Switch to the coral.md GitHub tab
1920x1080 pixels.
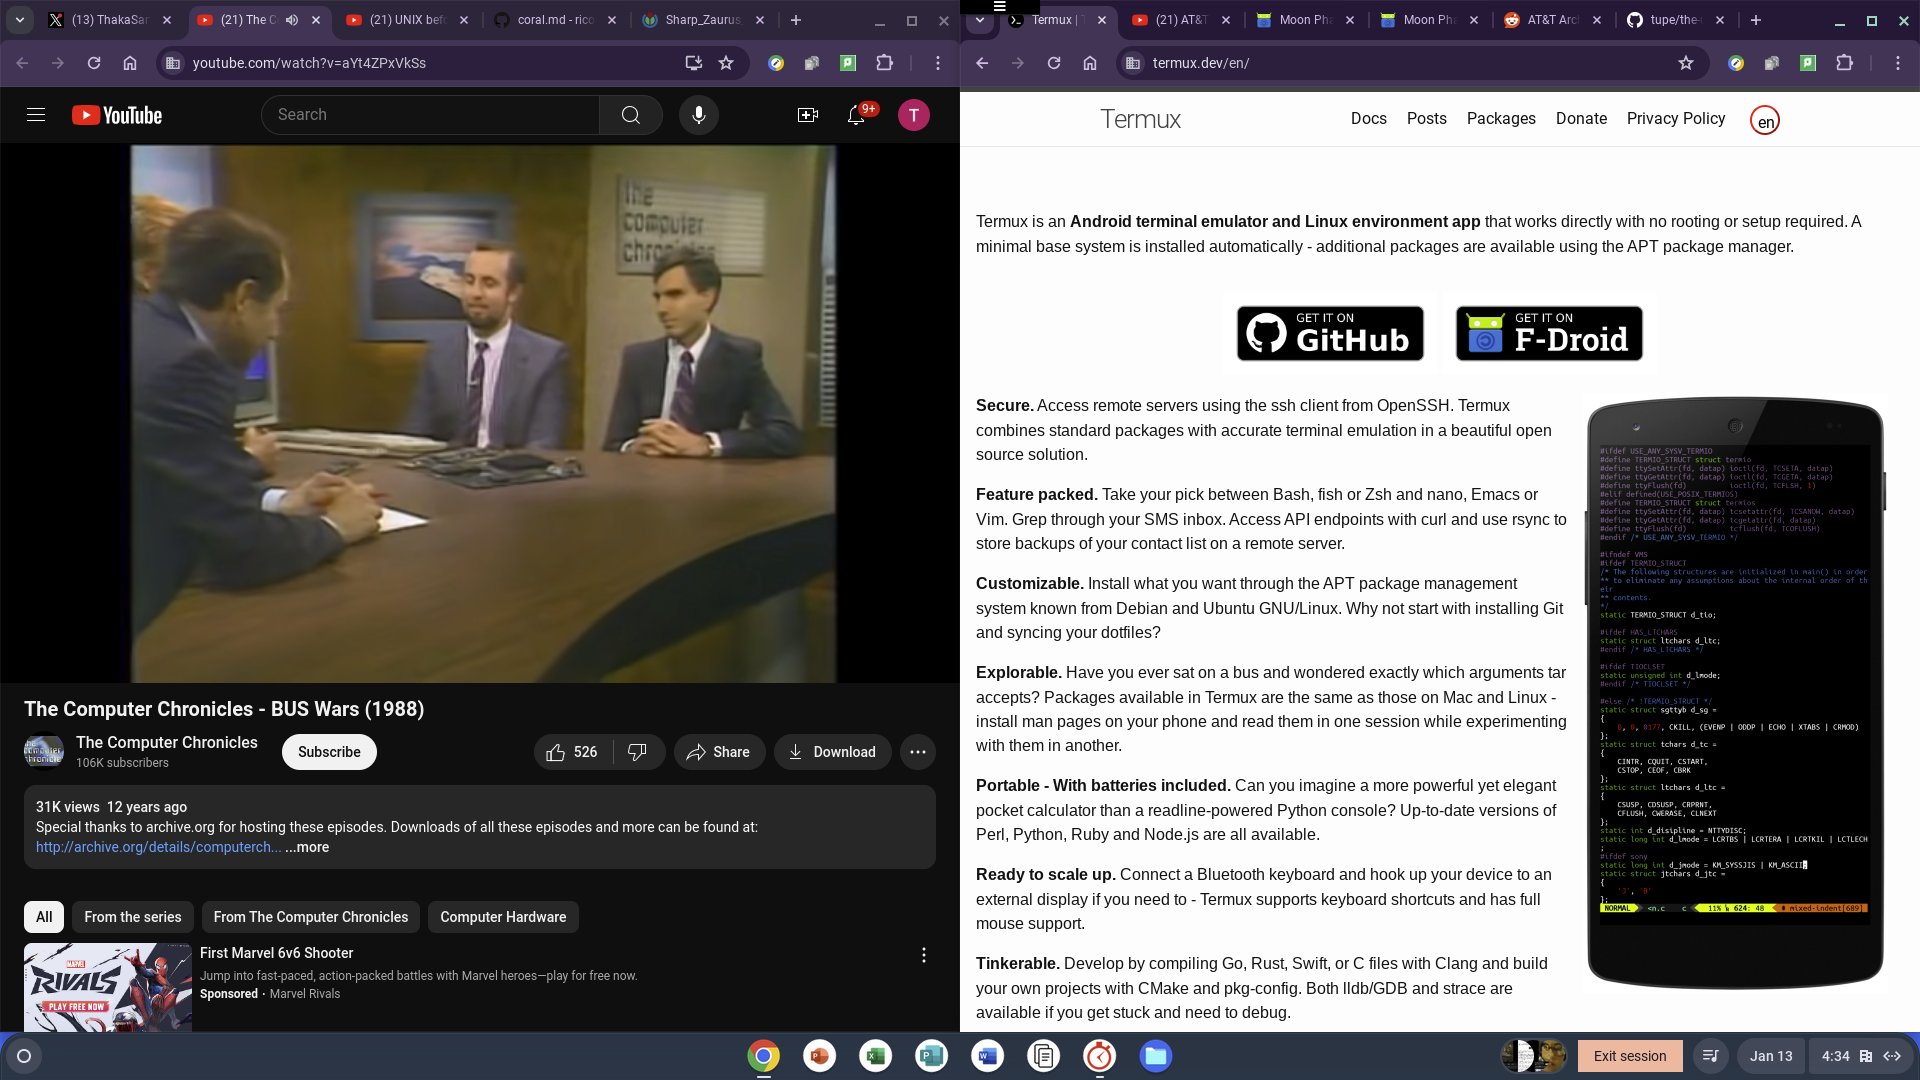(556, 20)
